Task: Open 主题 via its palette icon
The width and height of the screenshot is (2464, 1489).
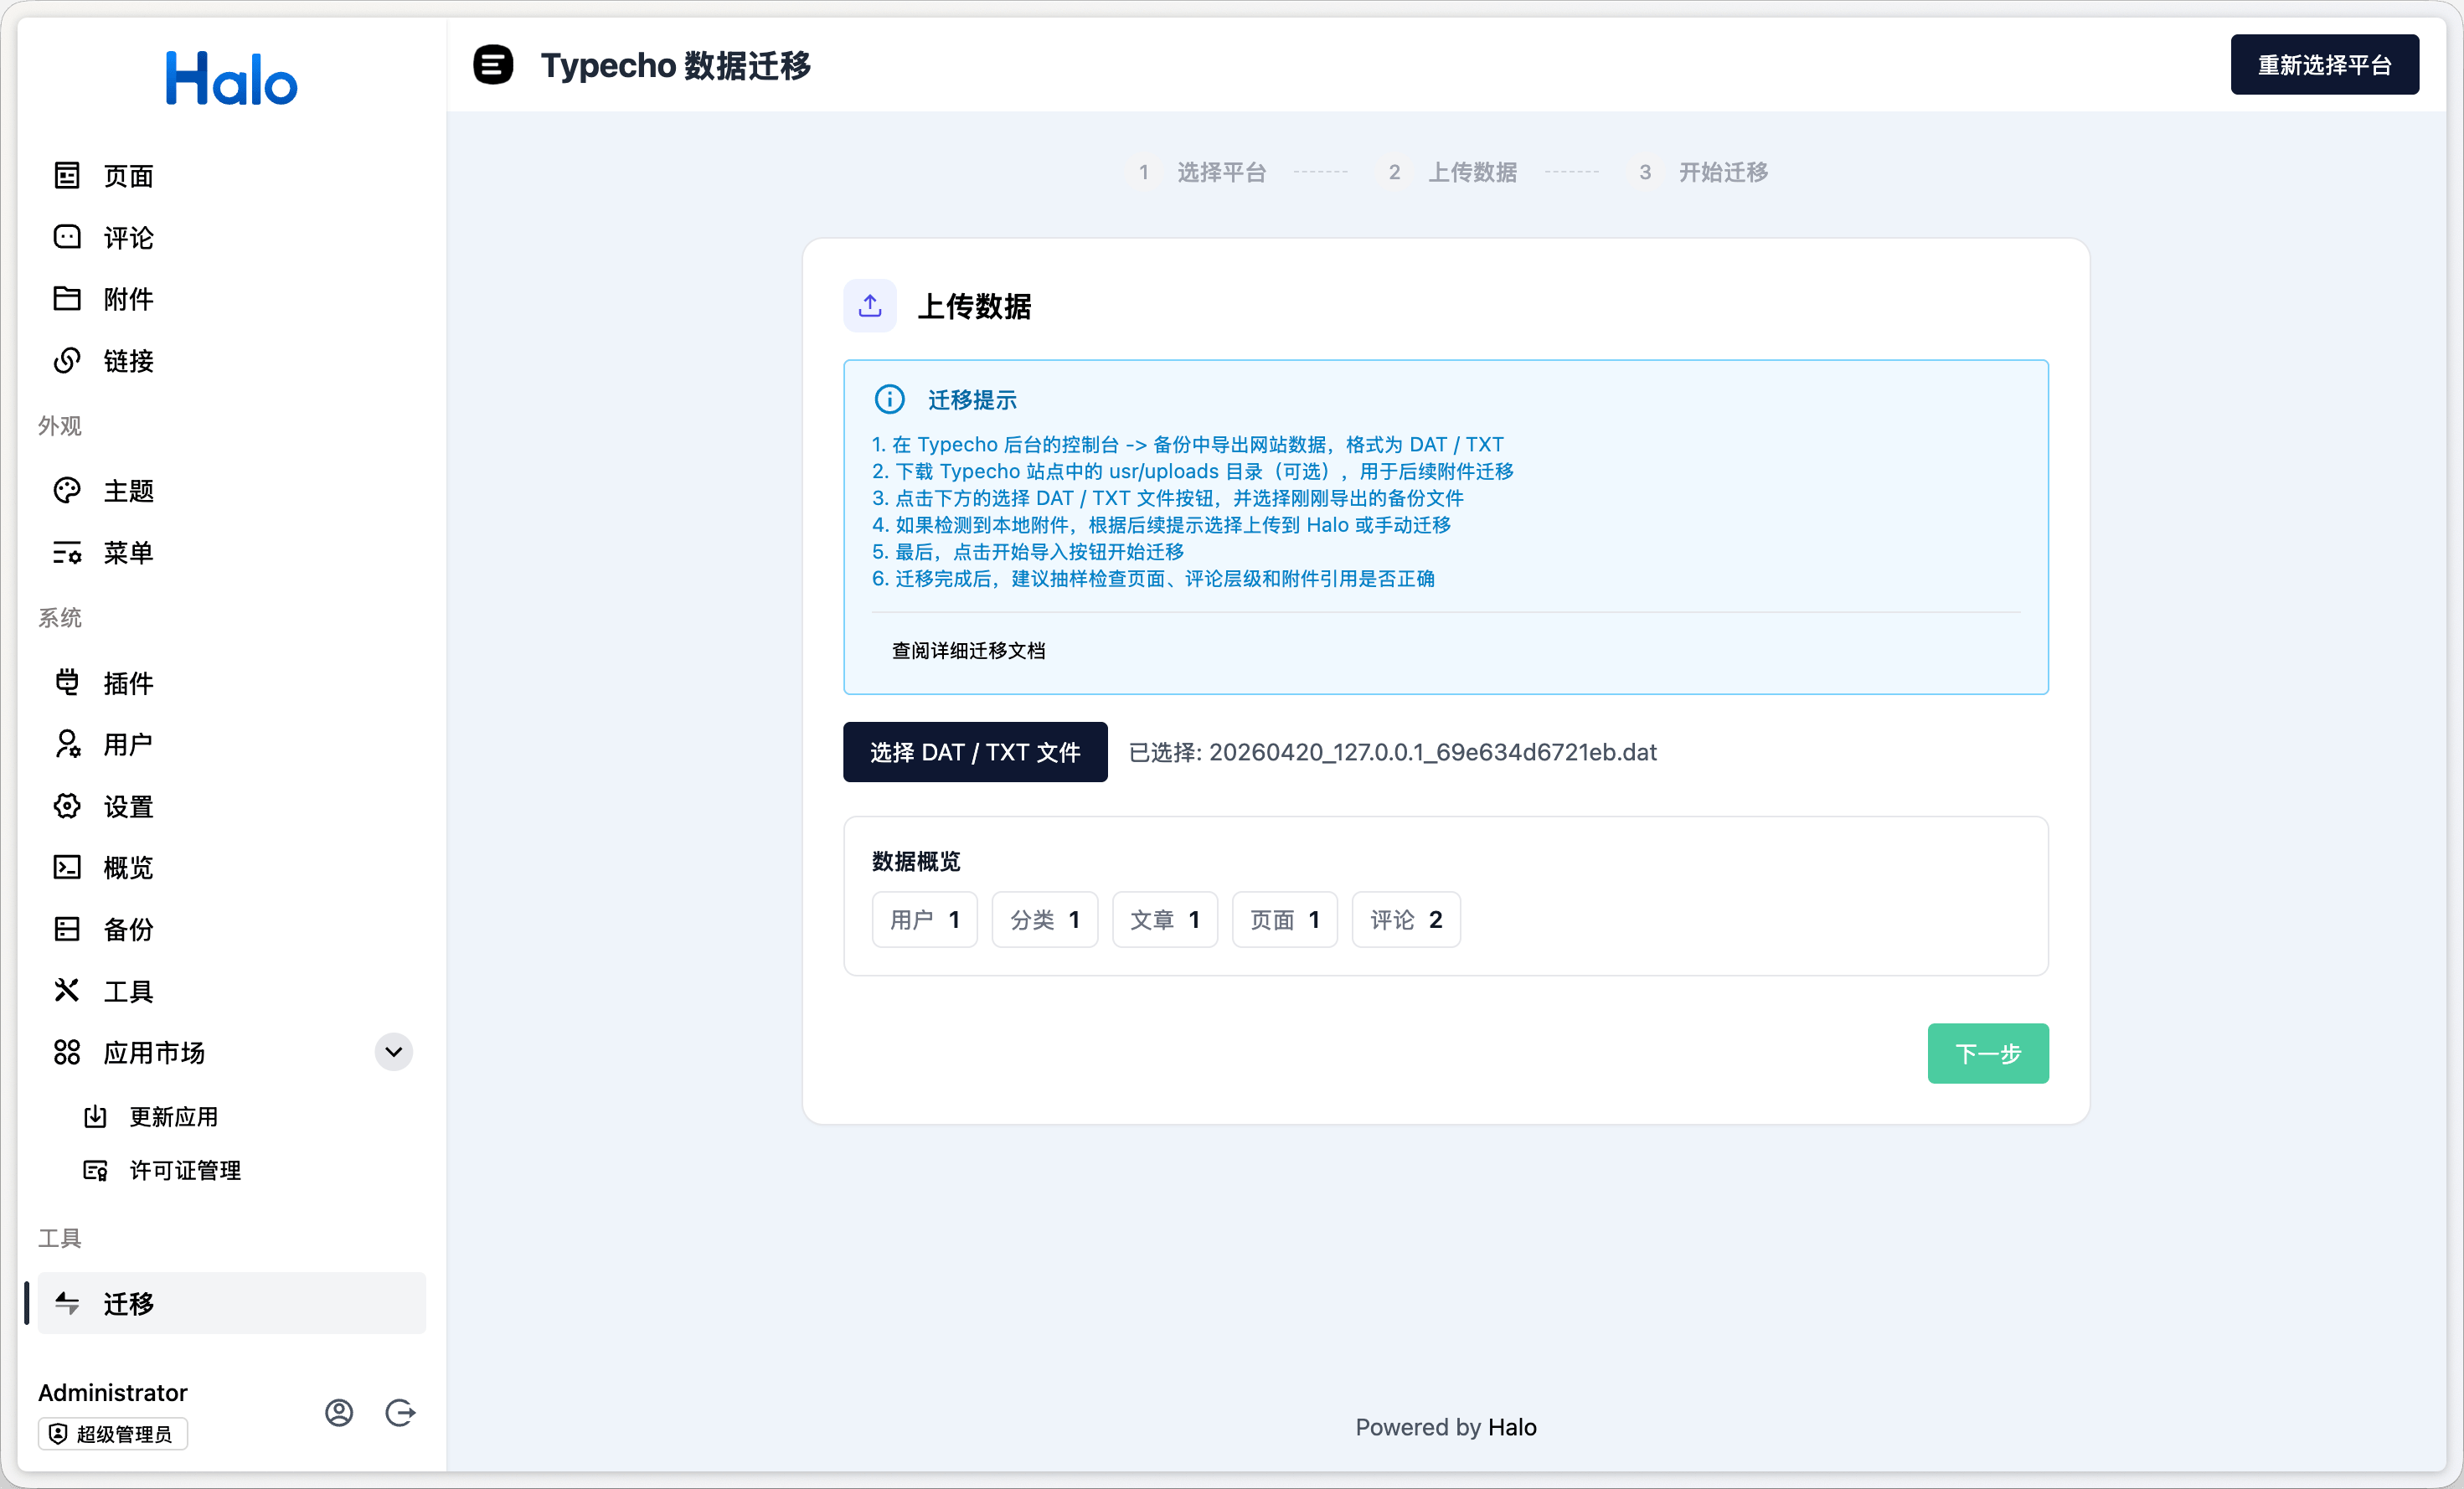Action: [x=67, y=491]
